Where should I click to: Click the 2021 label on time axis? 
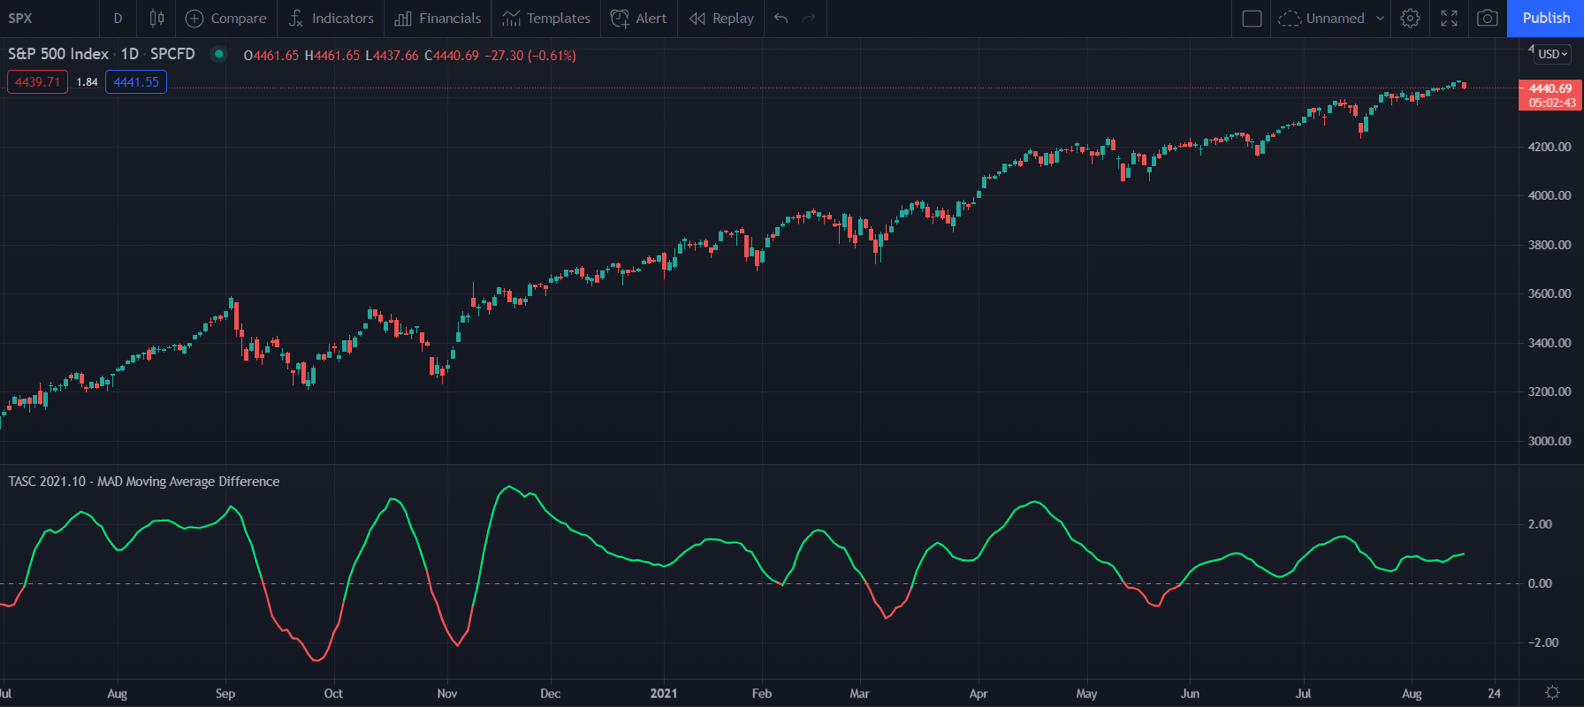[x=664, y=693]
